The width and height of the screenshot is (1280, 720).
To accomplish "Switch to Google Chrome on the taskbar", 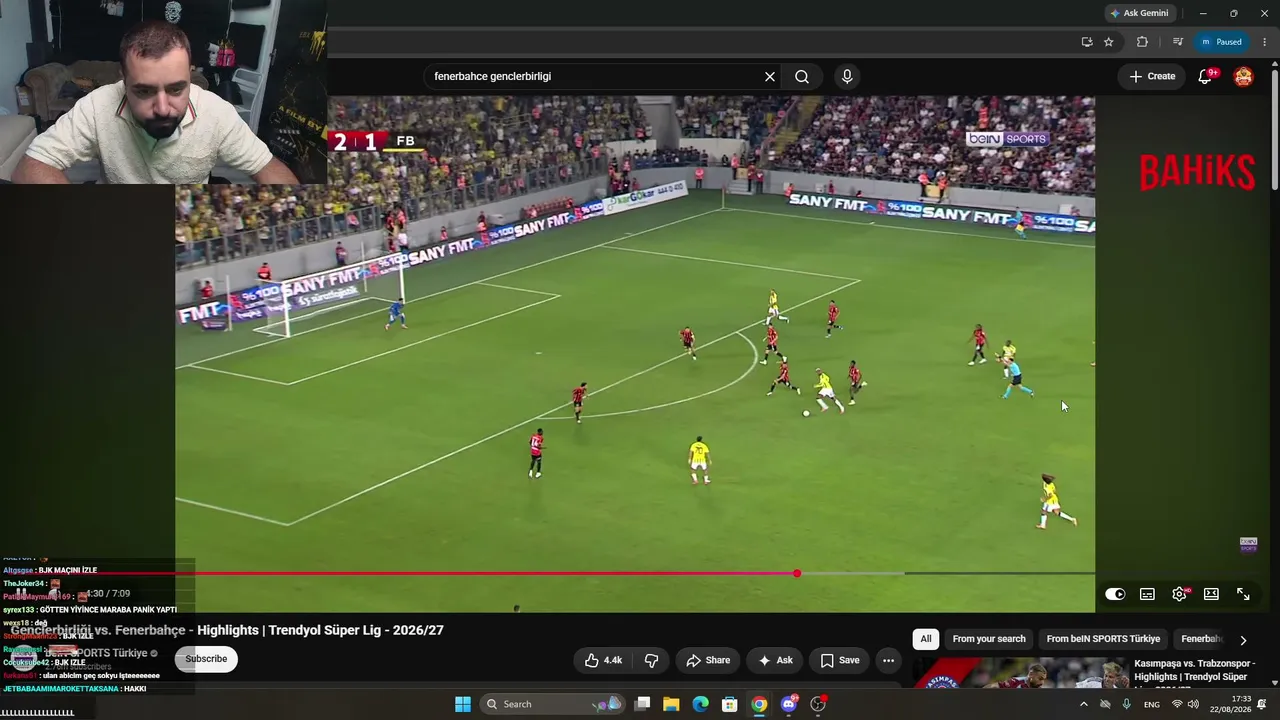I will click(759, 704).
